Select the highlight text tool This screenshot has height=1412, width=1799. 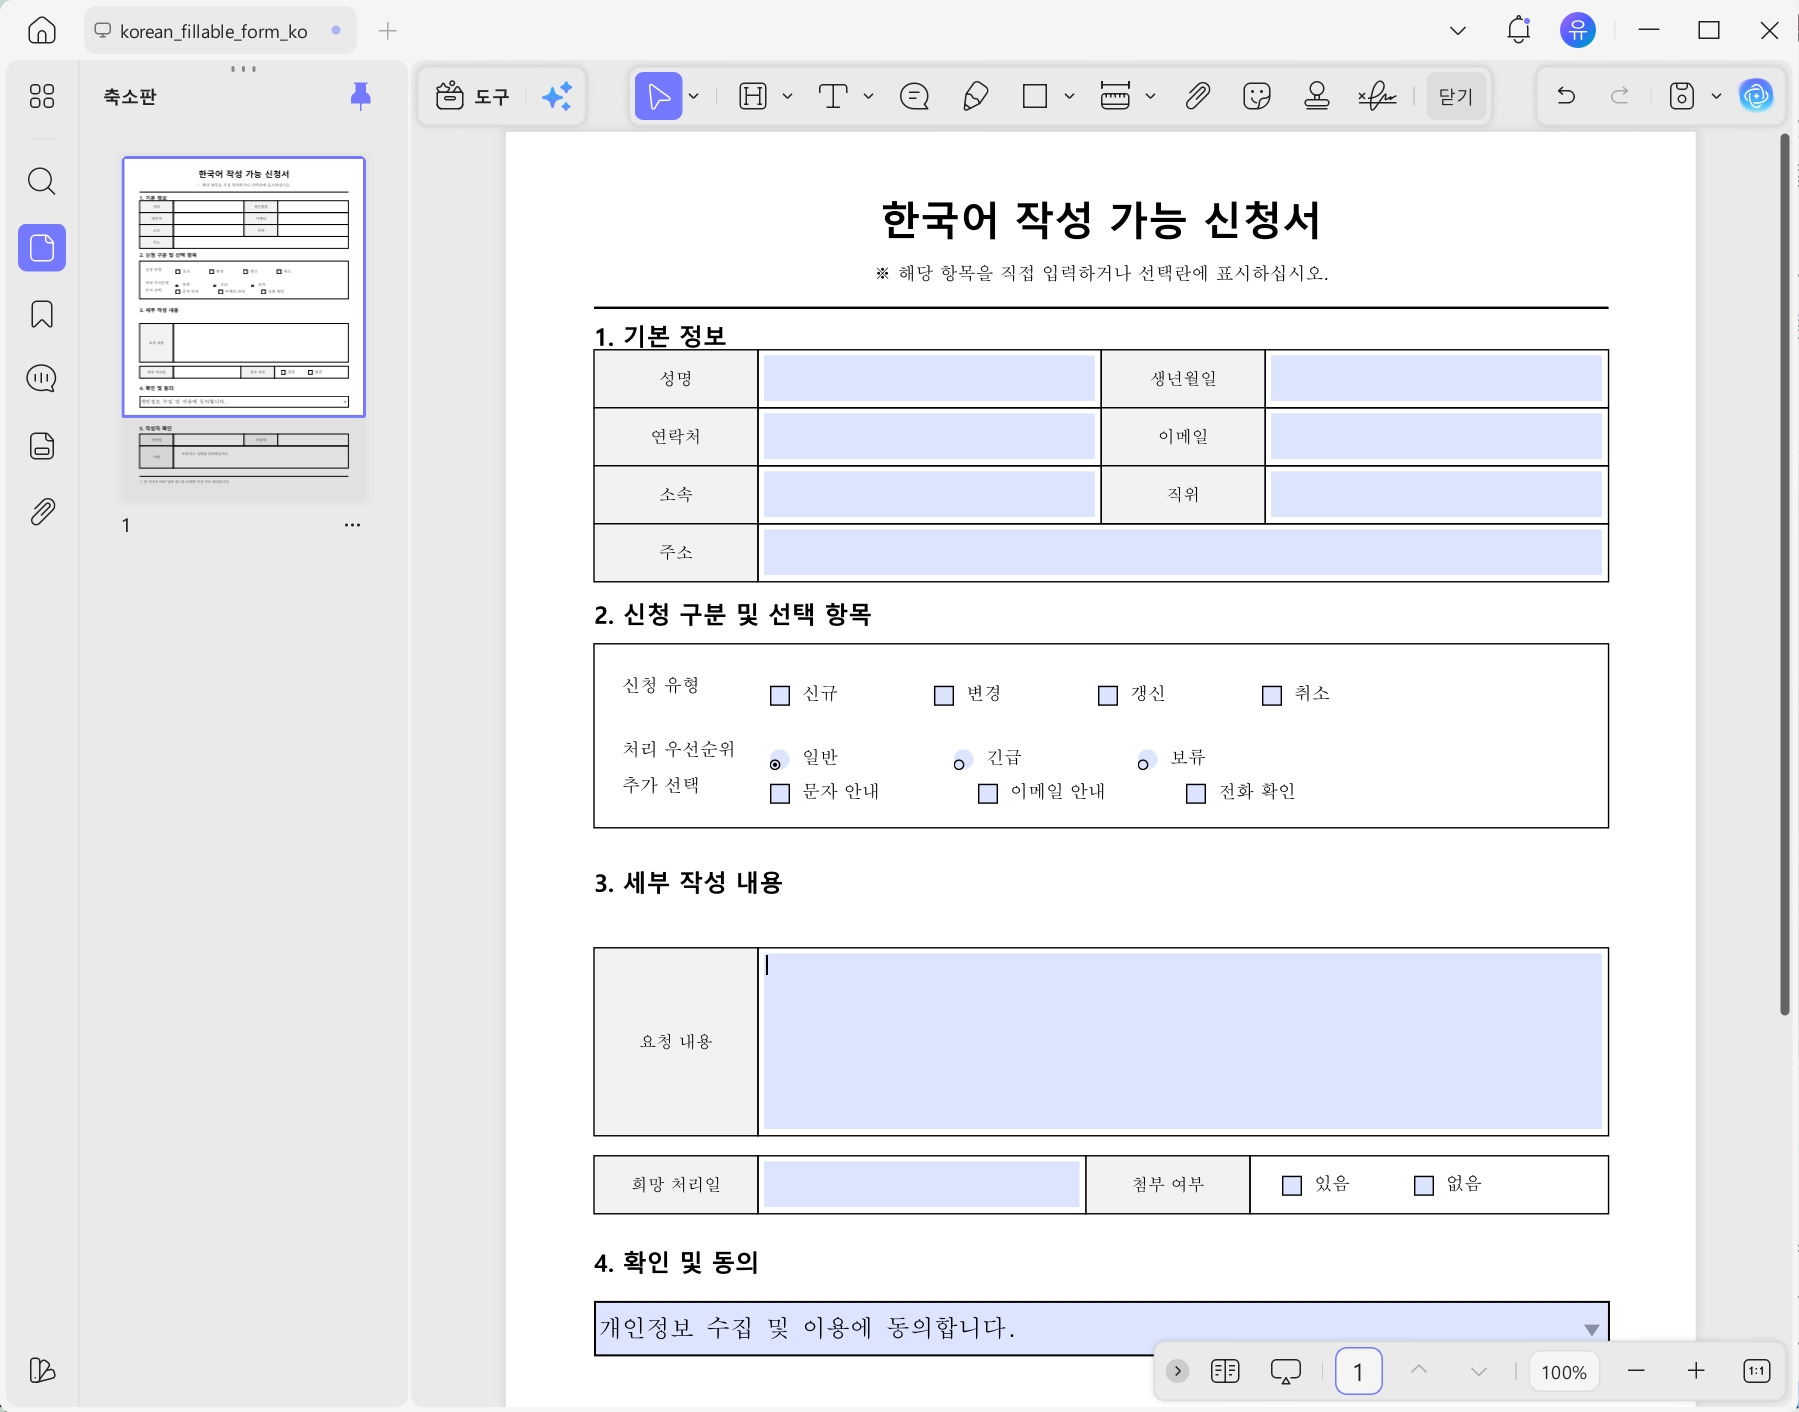coord(752,96)
